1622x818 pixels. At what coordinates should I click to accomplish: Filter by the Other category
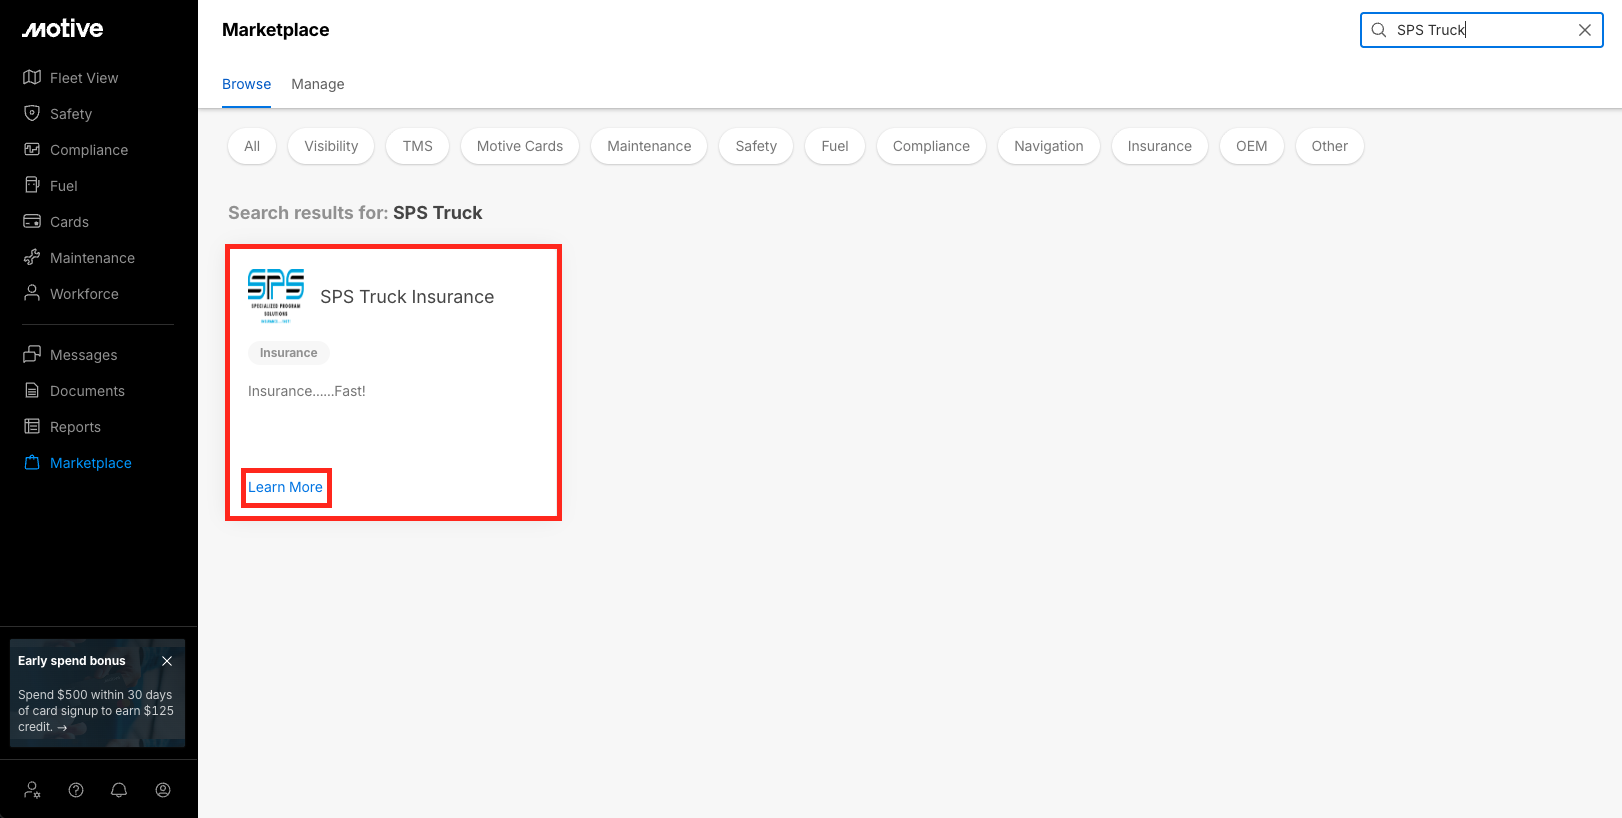1330,146
